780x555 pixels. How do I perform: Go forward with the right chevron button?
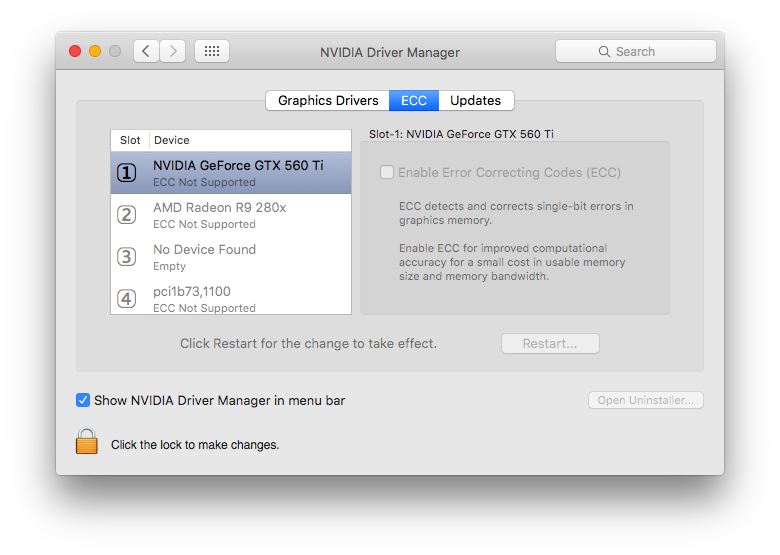pyautogui.click(x=173, y=51)
